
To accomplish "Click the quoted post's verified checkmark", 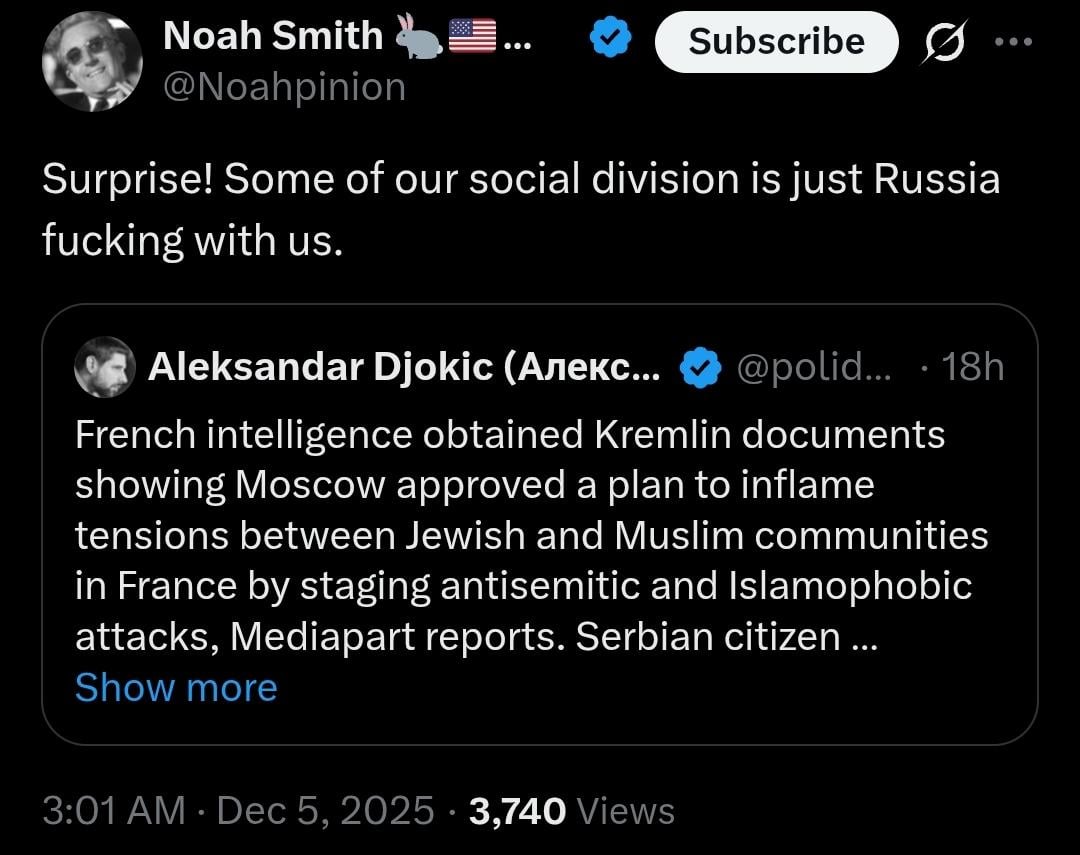I will [701, 369].
